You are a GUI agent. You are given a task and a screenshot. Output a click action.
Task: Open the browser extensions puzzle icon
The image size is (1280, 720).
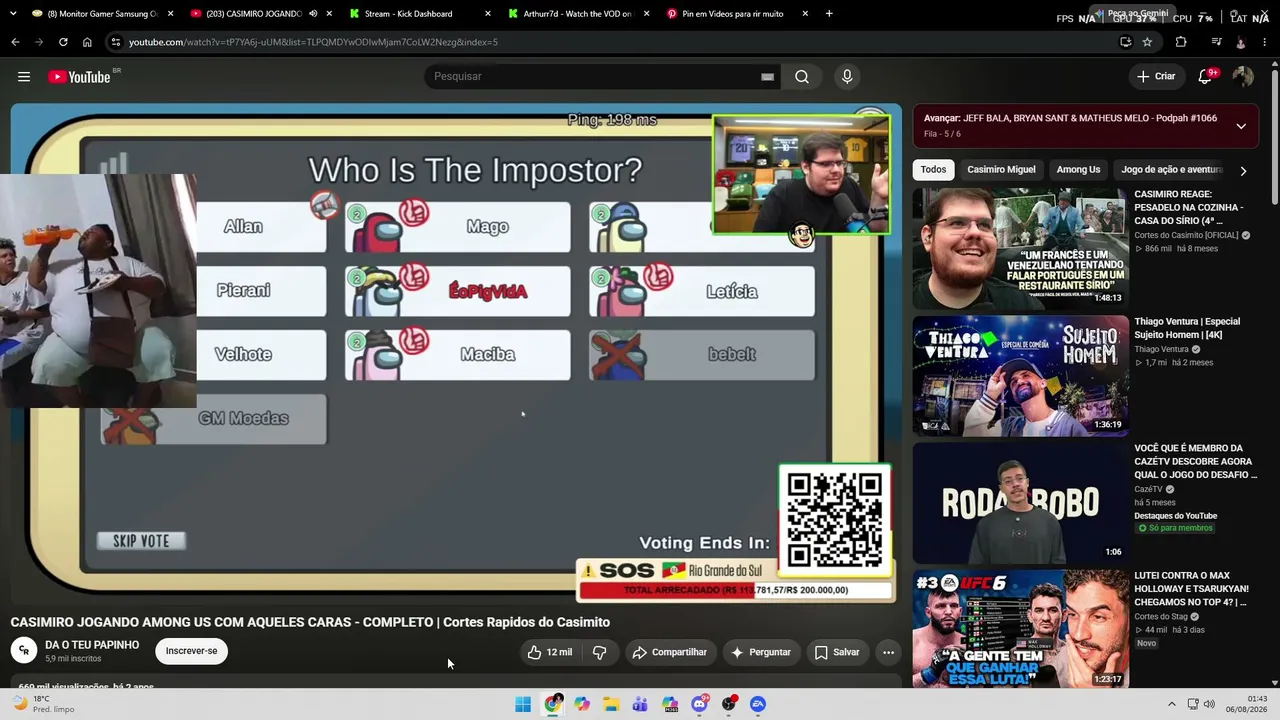coord(1181,42)
